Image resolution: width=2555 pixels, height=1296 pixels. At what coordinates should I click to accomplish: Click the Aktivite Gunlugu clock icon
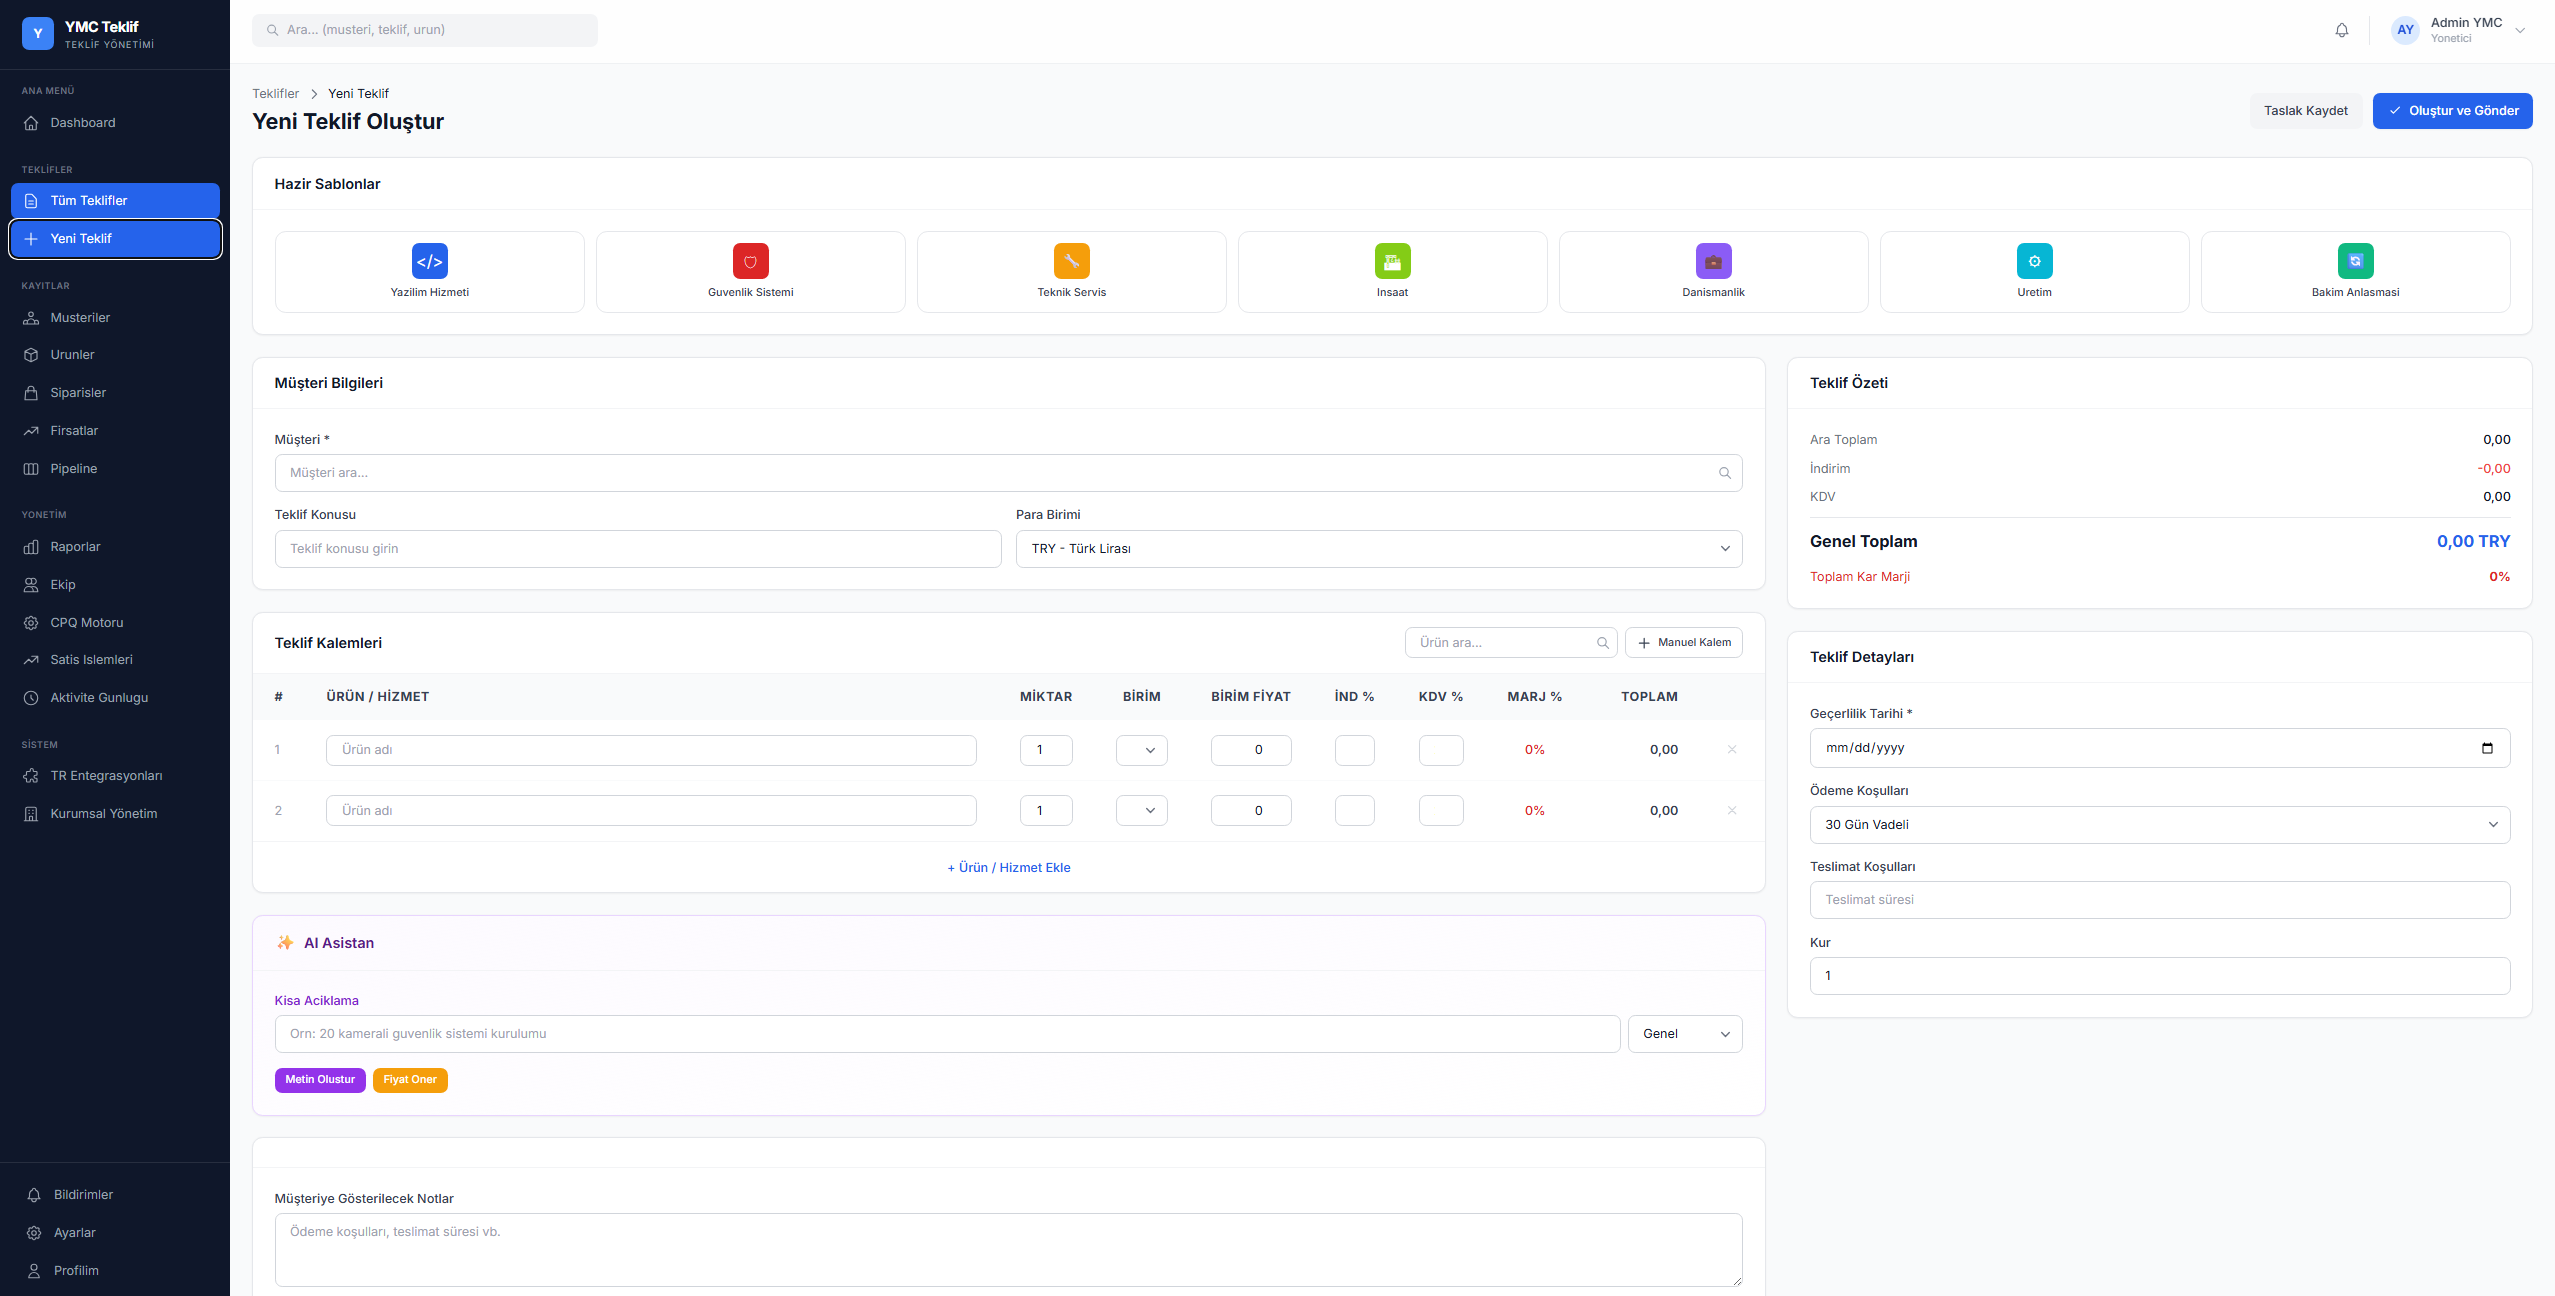click(x=31, y=698)
